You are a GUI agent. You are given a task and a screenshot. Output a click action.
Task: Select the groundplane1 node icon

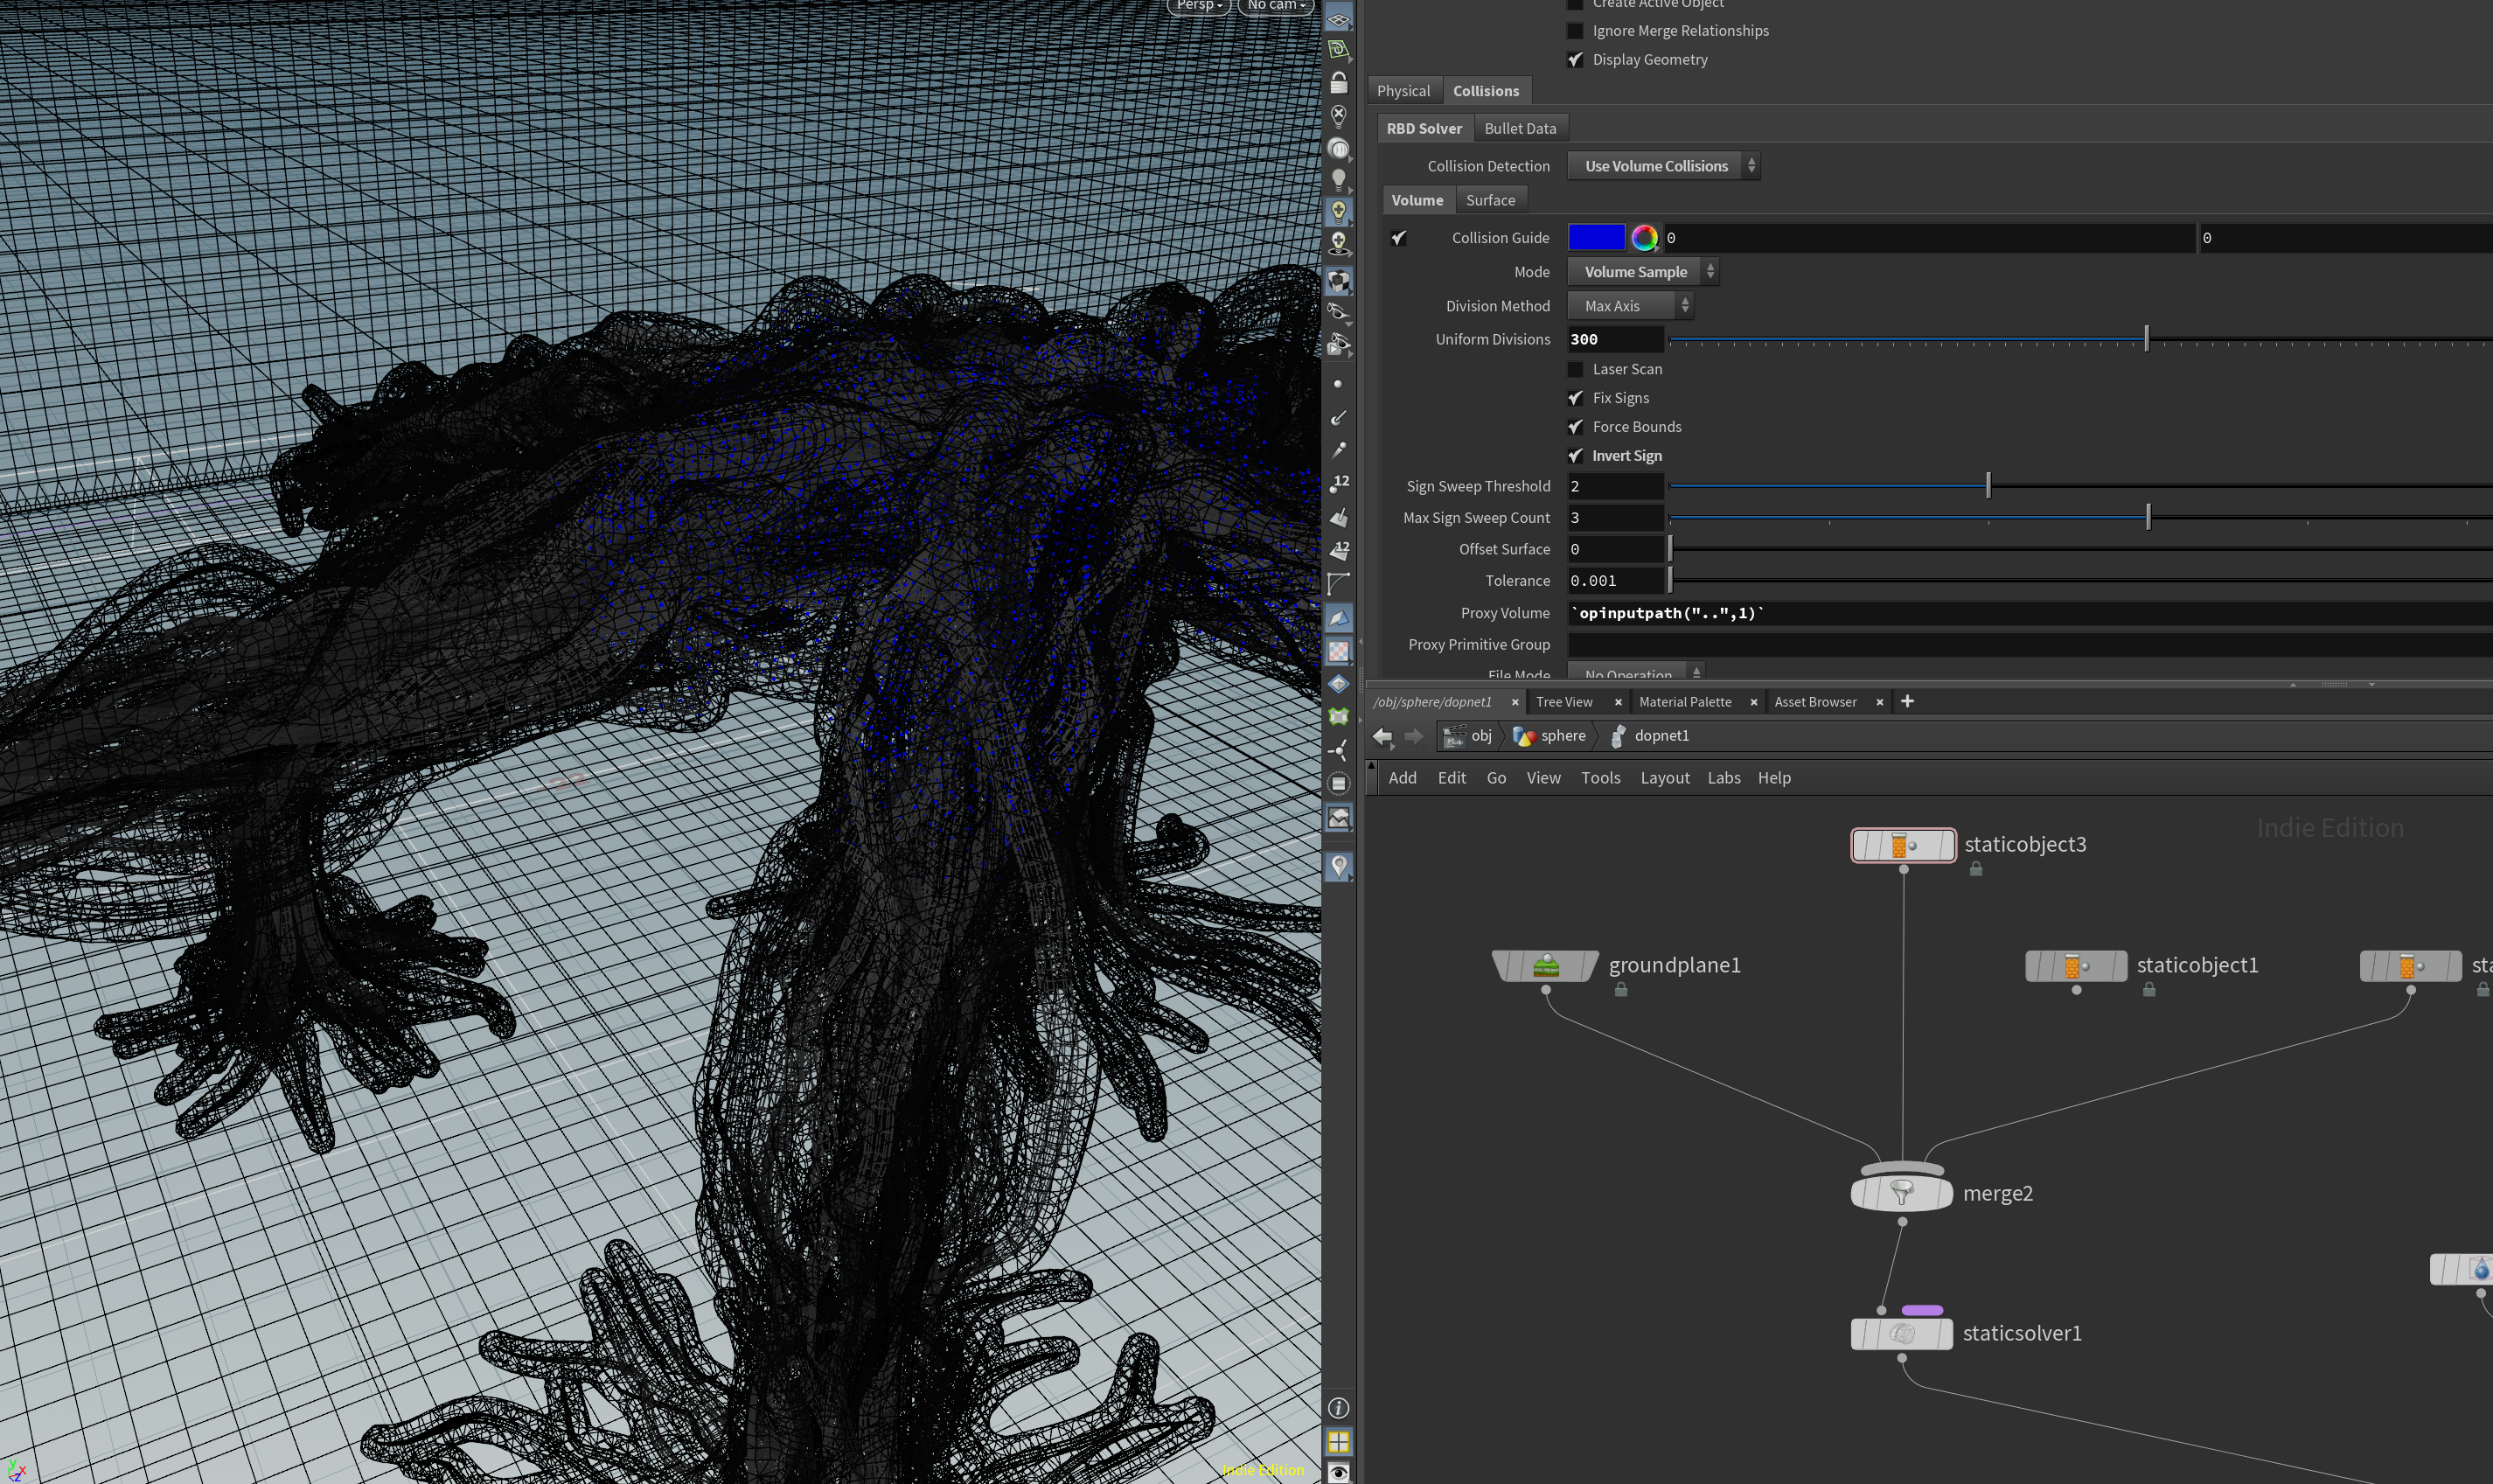[1545, 966]
